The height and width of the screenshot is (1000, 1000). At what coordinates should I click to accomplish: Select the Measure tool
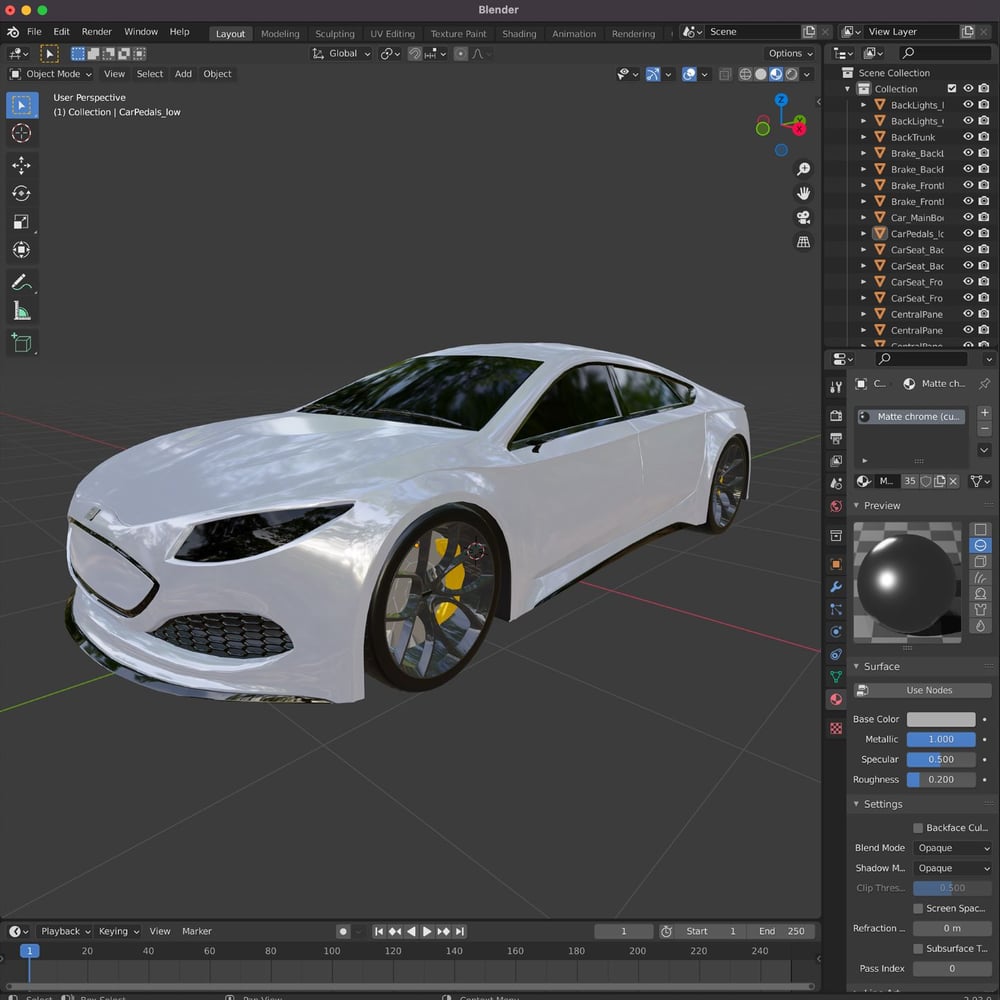pyautogui.click(x=21, y=312)
